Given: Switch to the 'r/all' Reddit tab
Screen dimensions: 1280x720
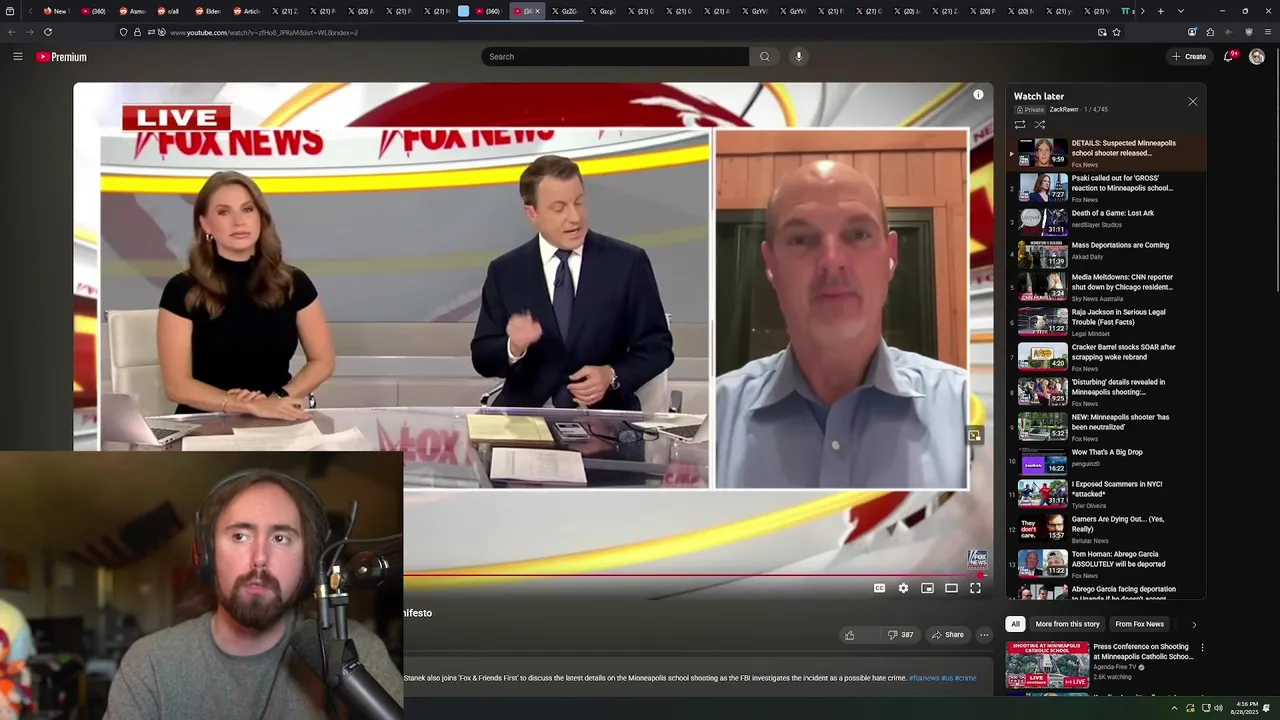Looking at the screenshot, I should 169,11.
